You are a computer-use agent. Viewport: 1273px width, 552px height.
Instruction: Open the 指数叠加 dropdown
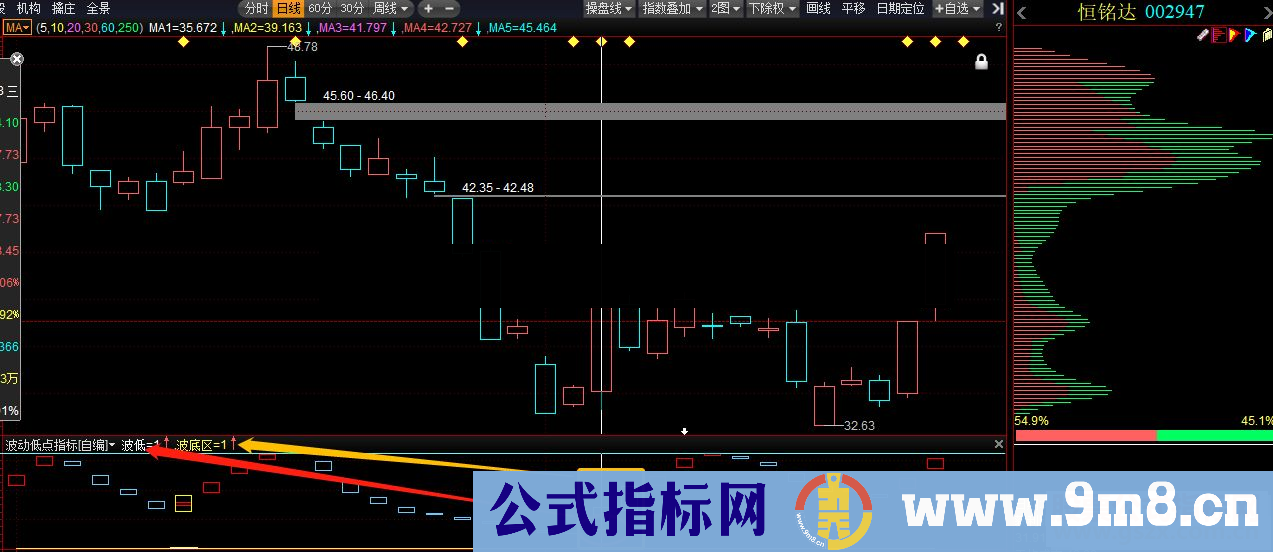coord(672,8)
